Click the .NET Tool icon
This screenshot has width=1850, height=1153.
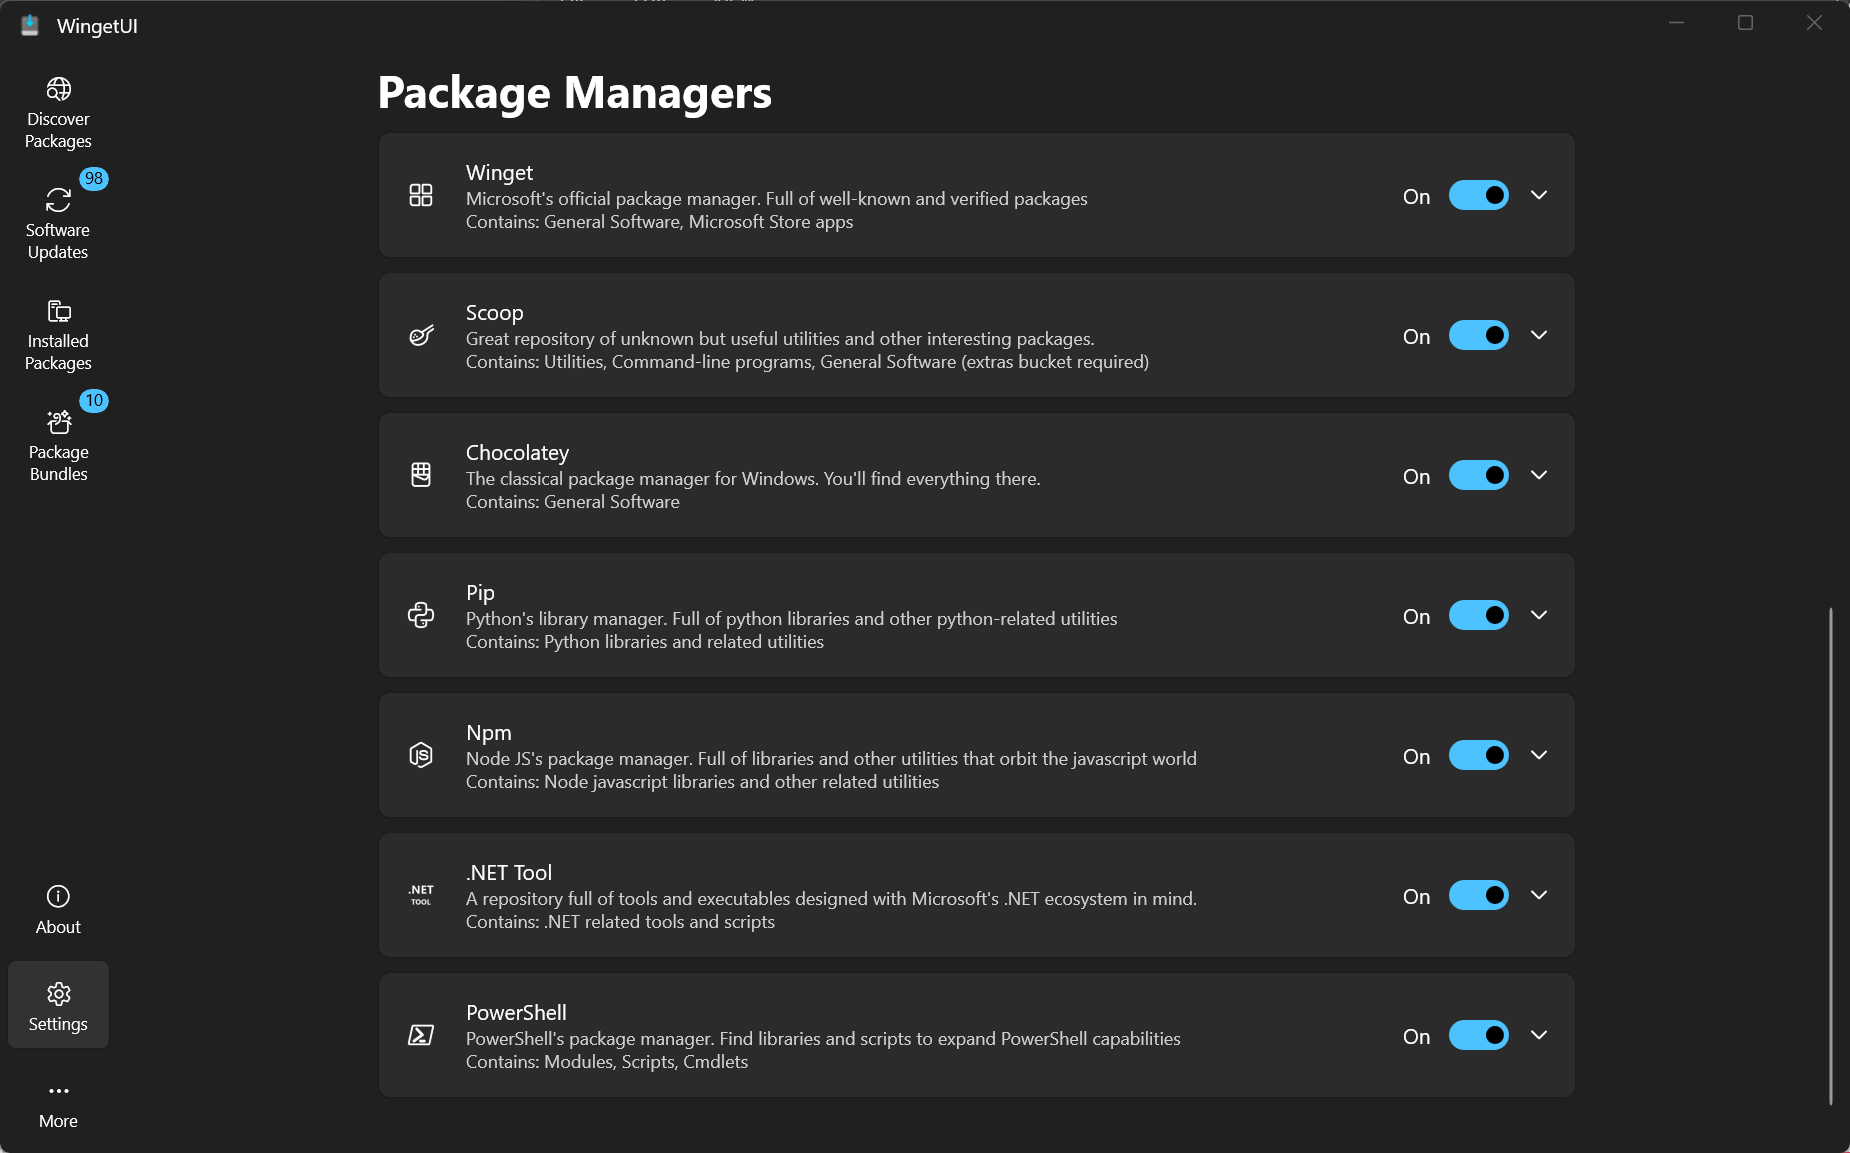[421, 895]
